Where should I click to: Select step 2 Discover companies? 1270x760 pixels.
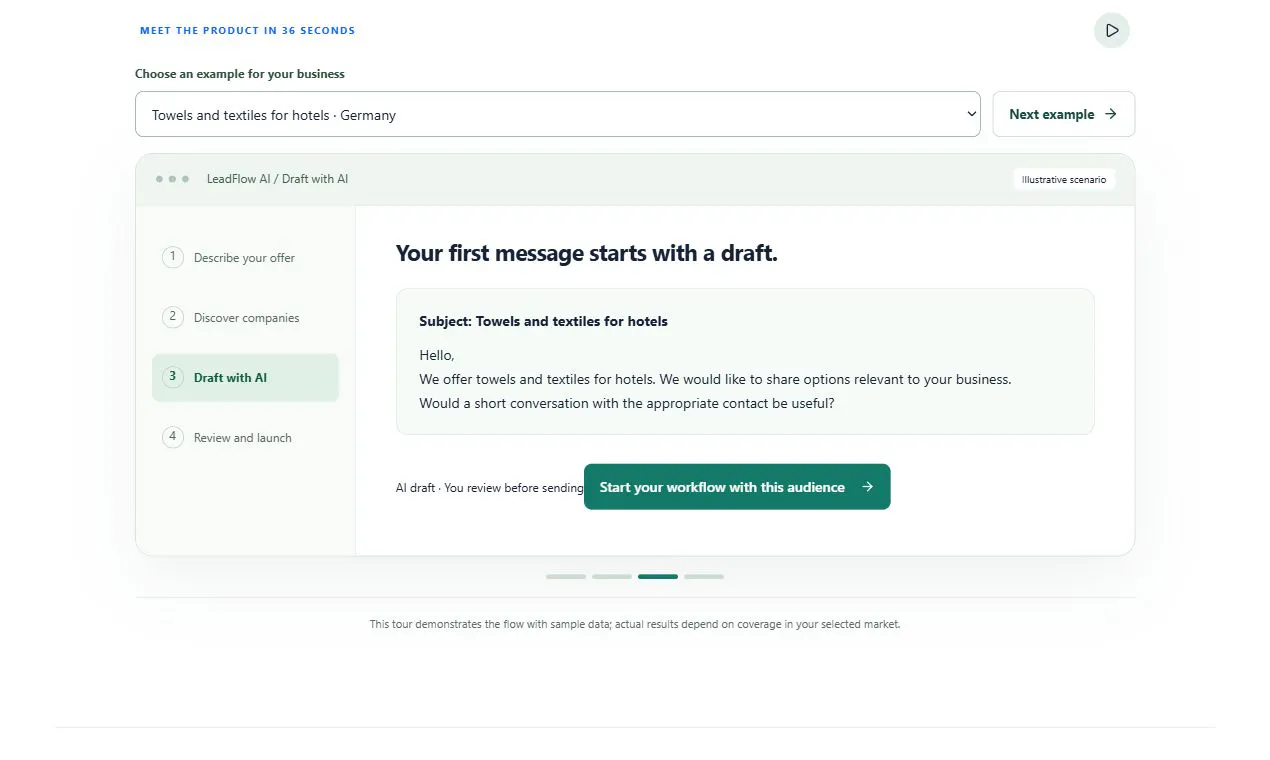[x=245, y=318]
